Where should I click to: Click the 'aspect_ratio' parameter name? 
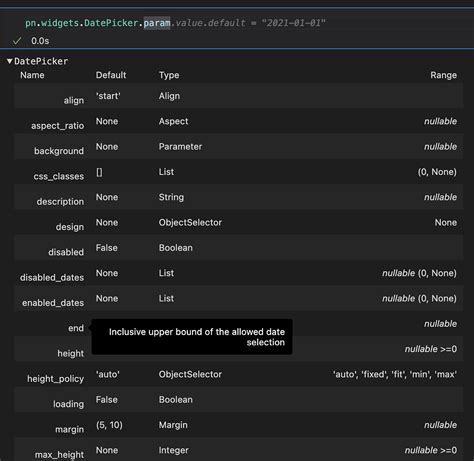(x=57, y=126)
